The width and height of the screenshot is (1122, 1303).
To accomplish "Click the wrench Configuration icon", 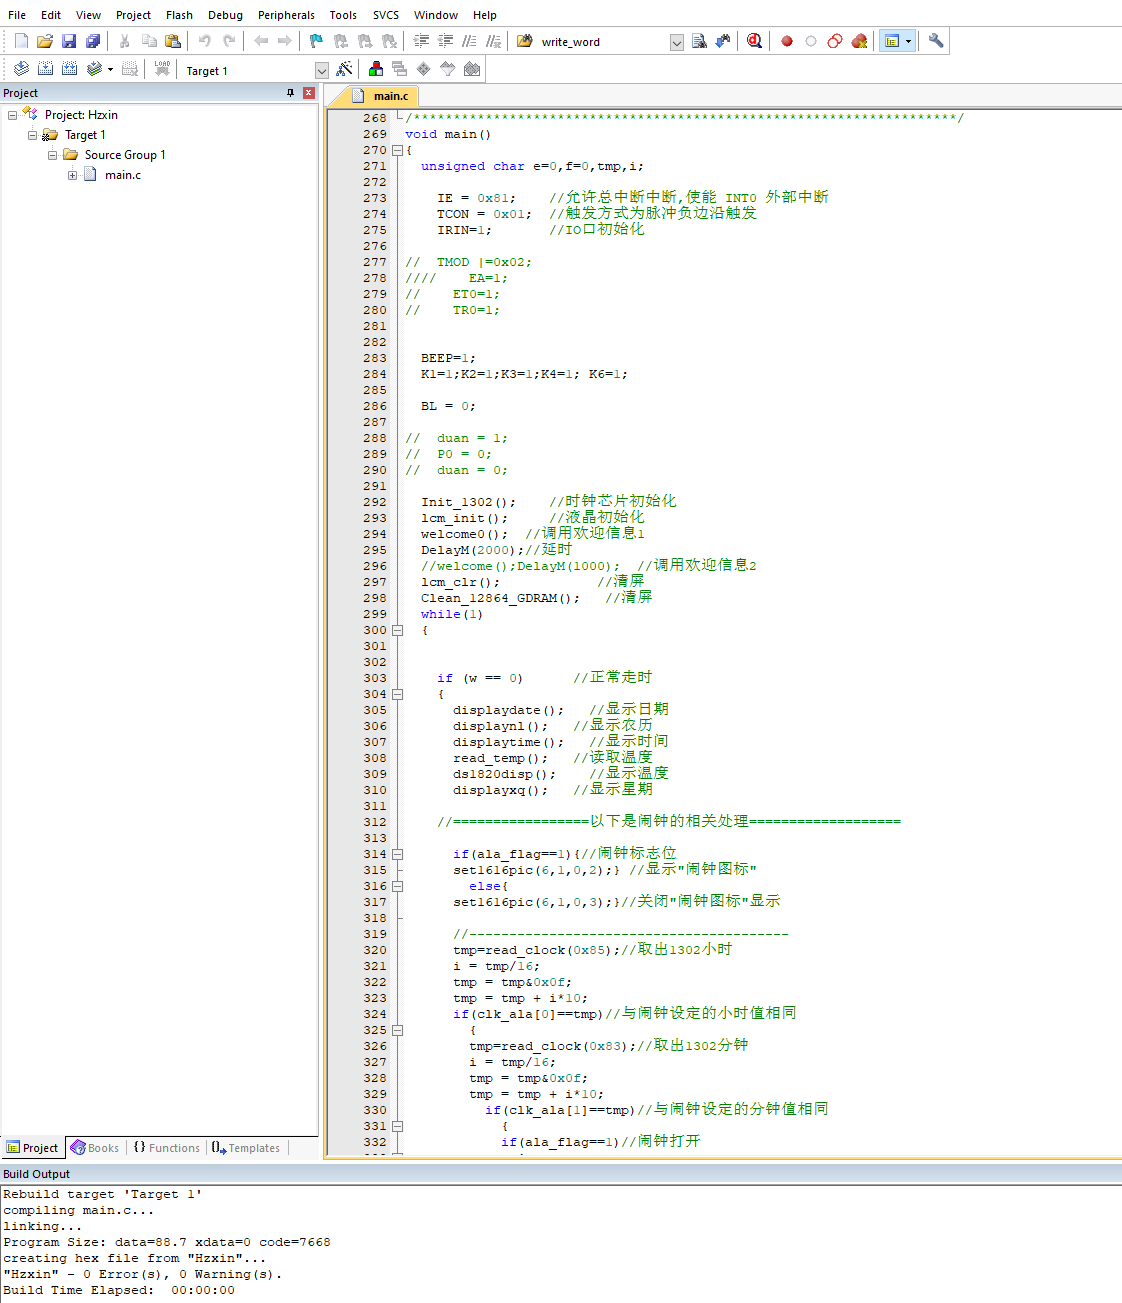I will 936,41.
